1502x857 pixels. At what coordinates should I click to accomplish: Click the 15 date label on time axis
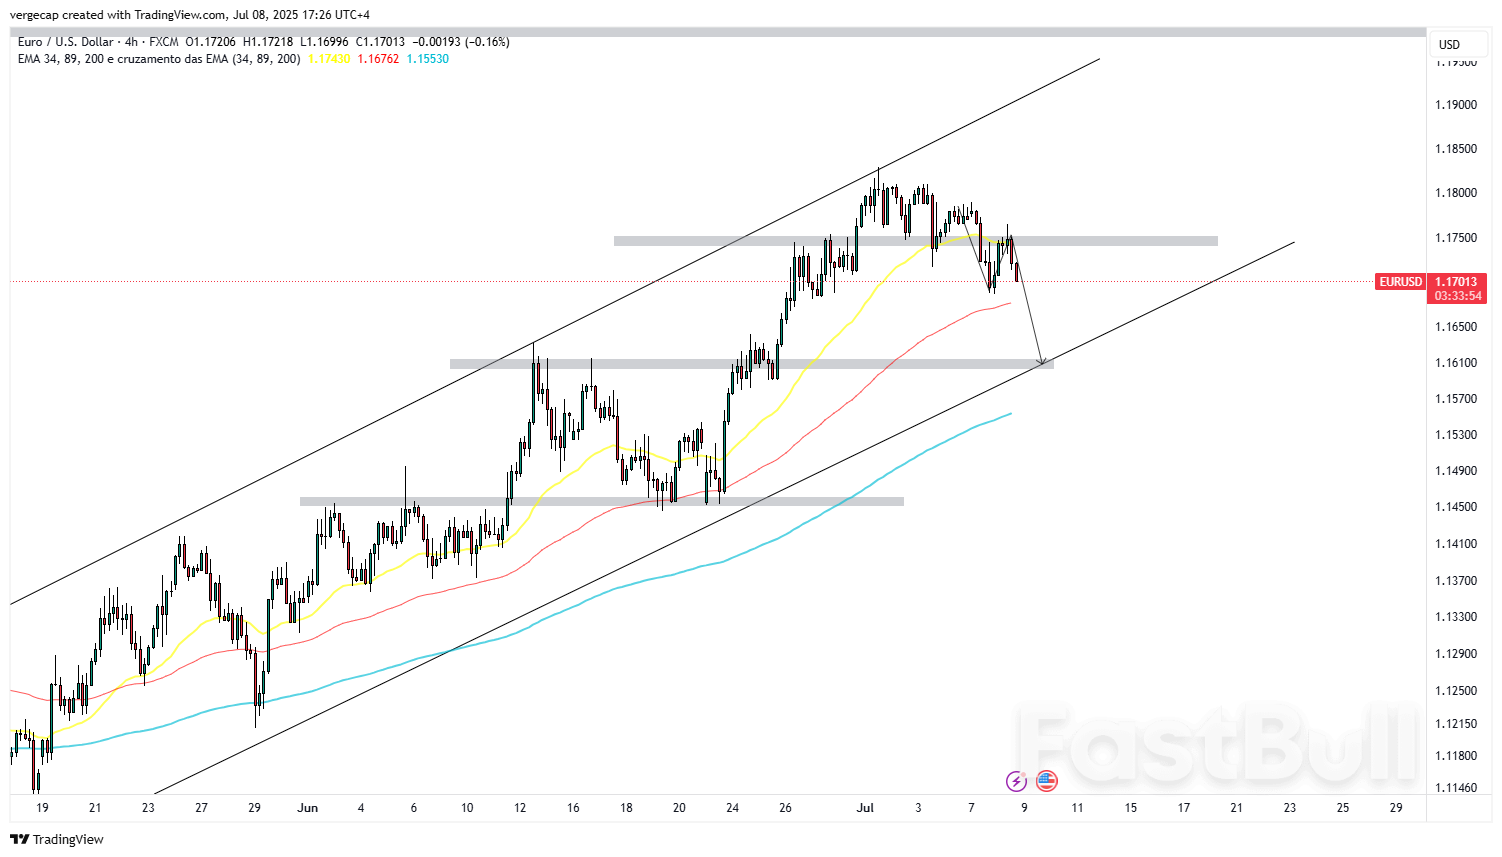(1131, 808)
